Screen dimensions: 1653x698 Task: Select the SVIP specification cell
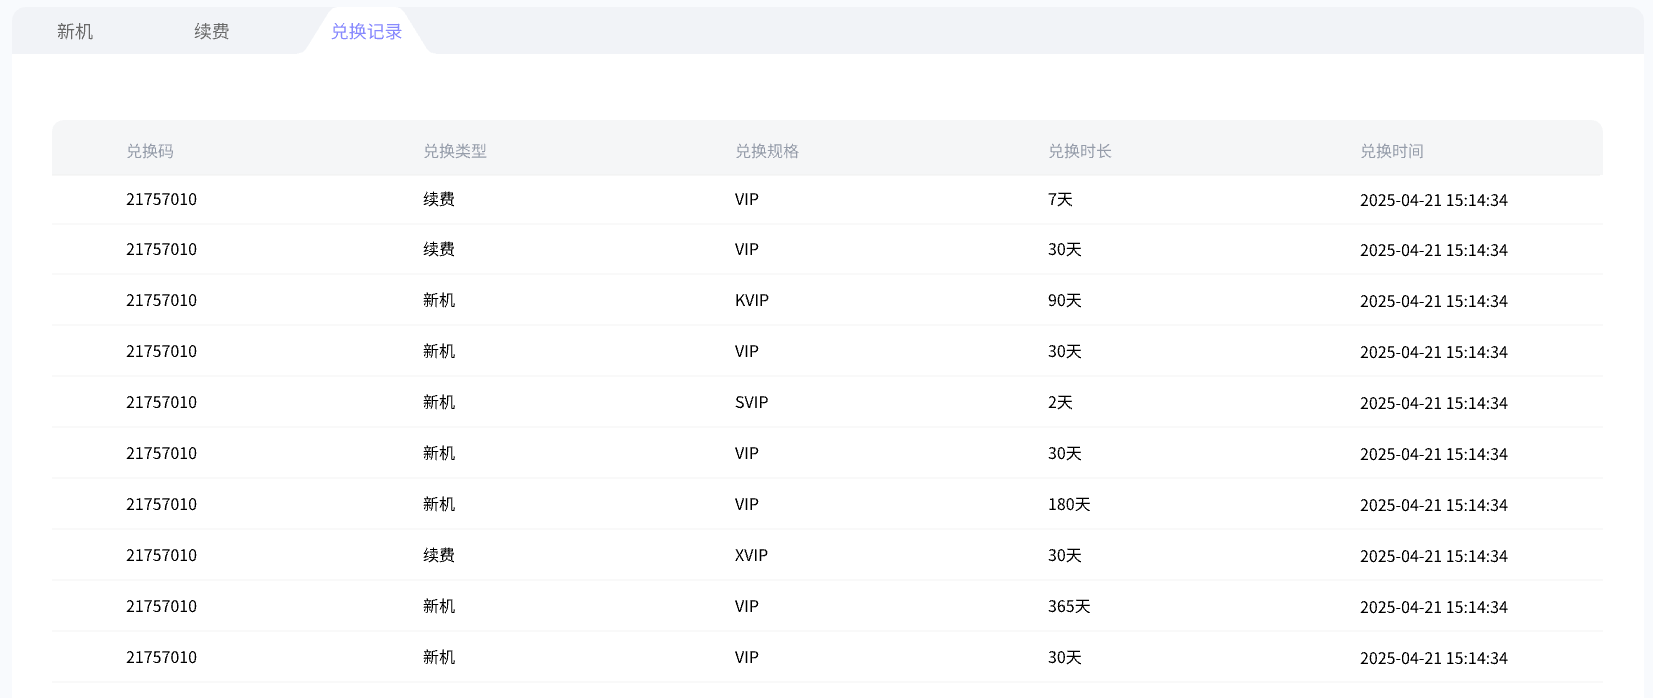tap(752, 403)
